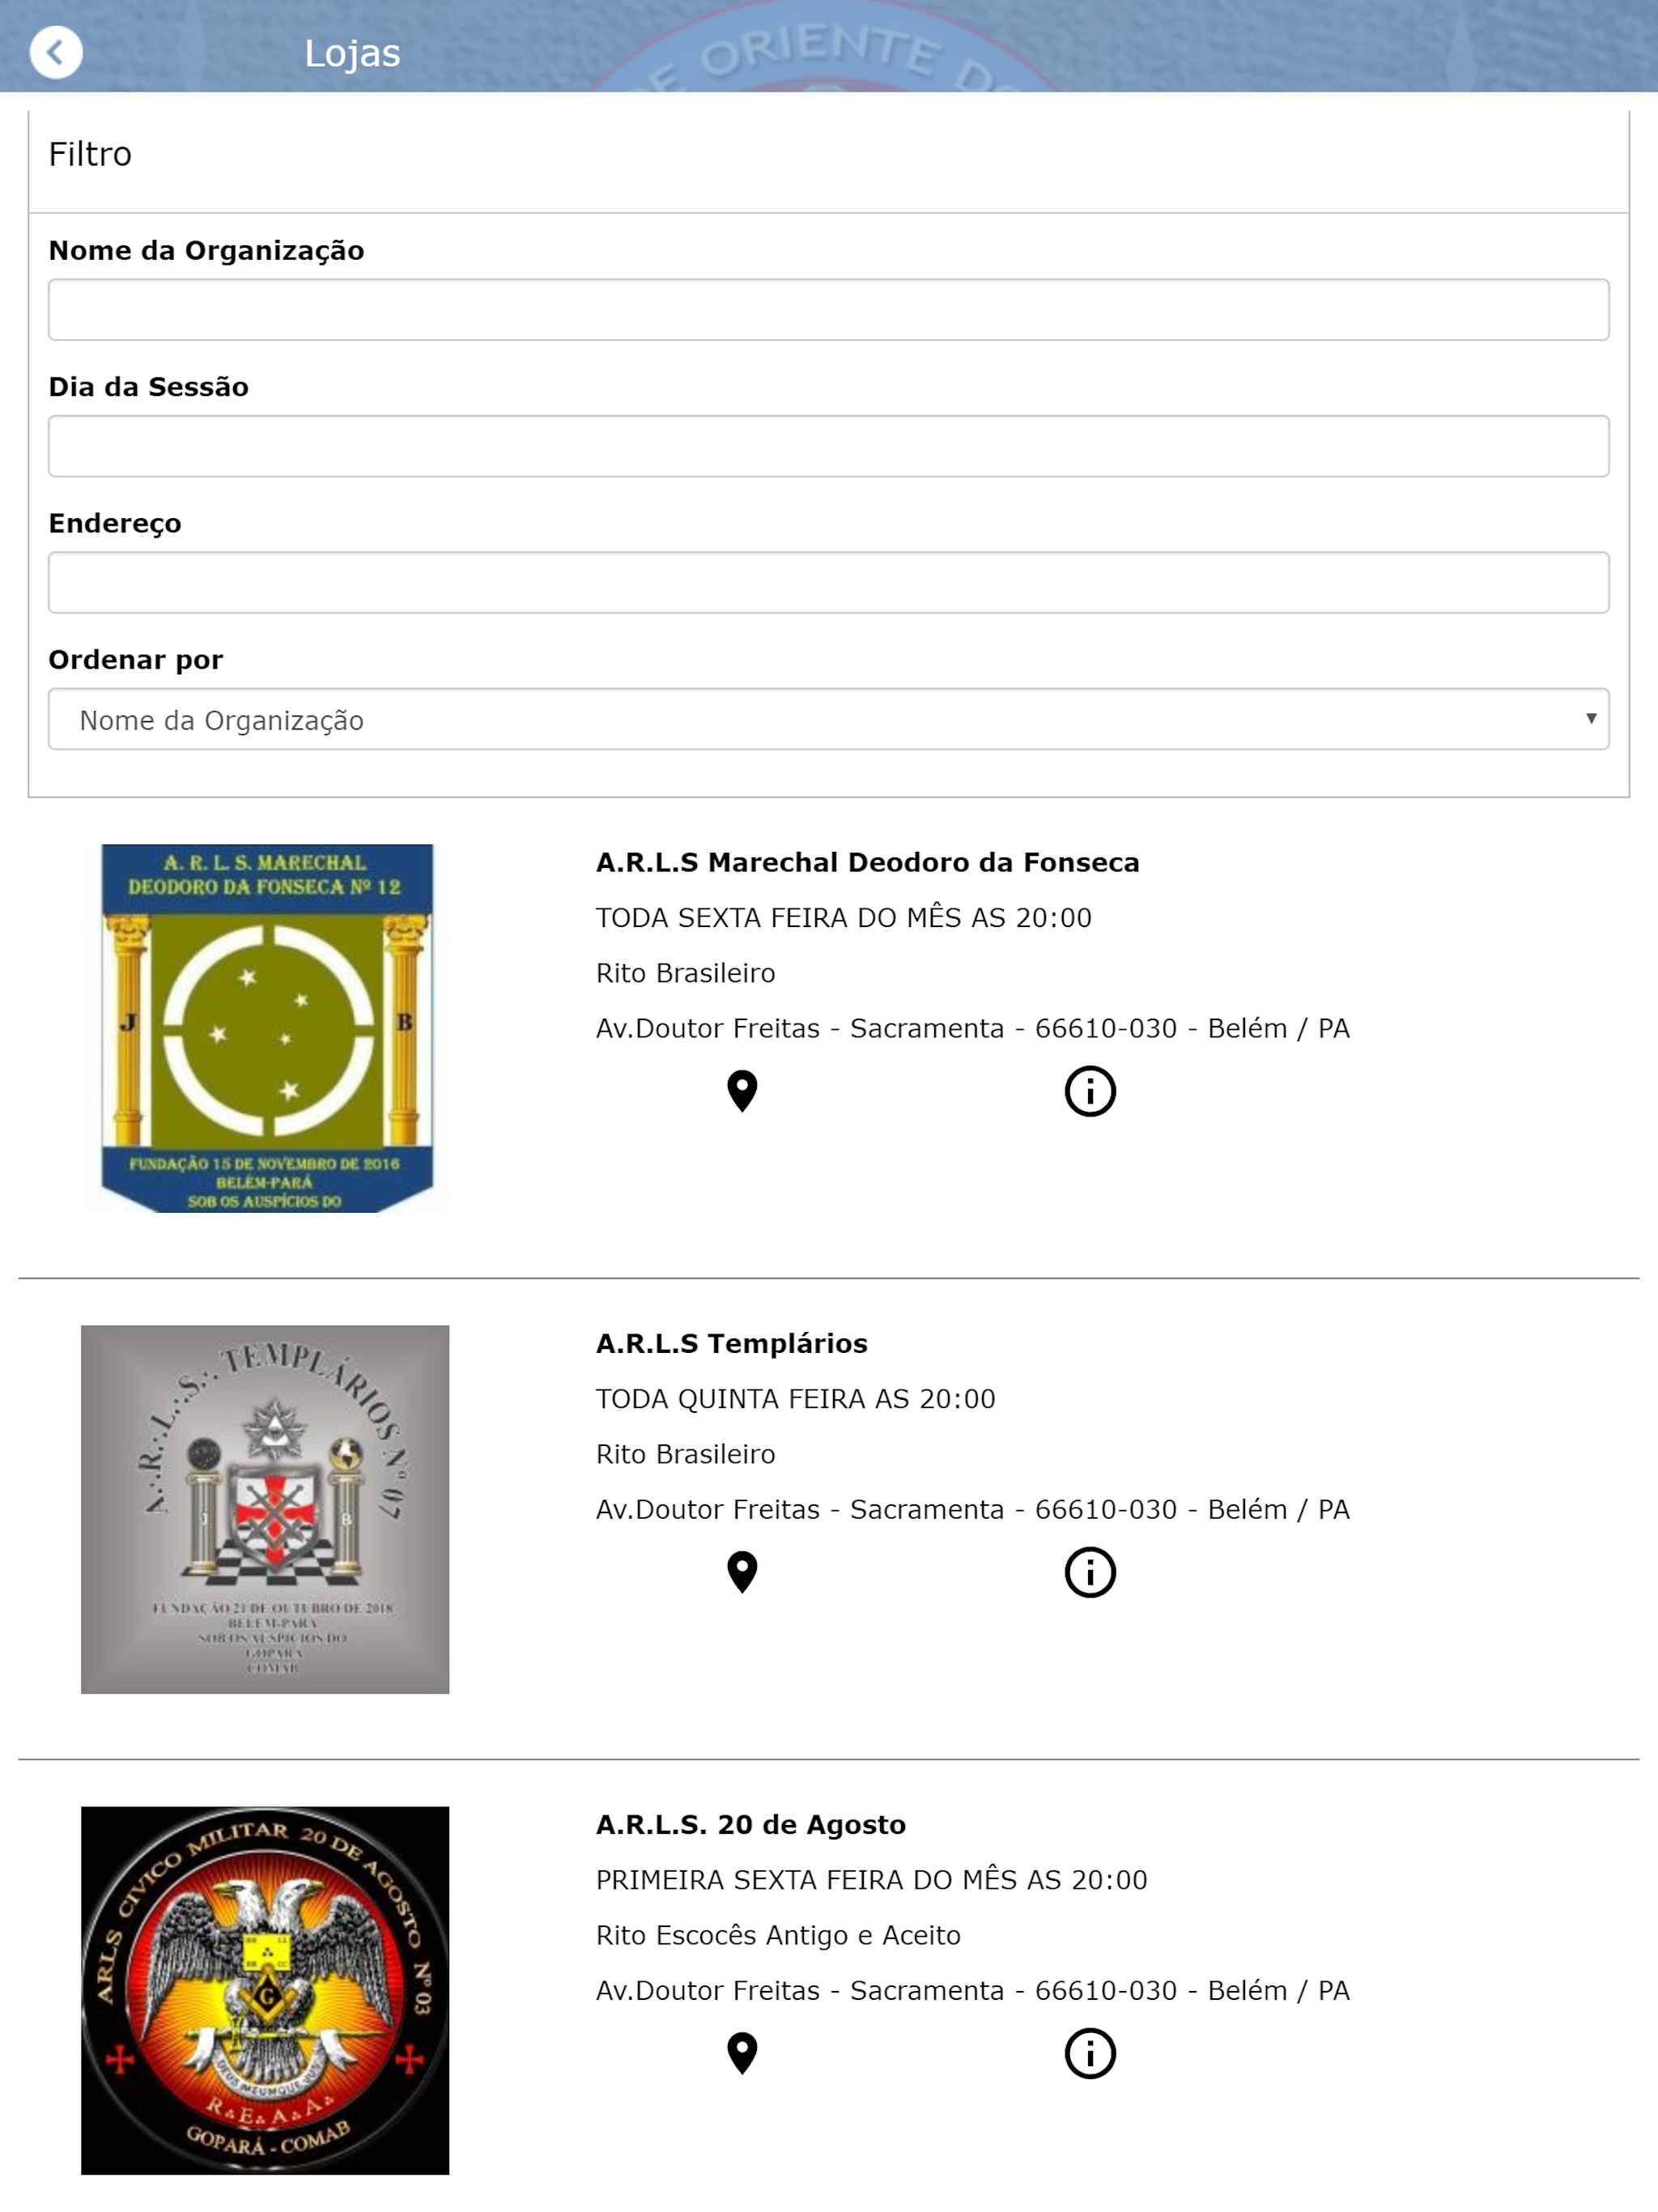Click the Lojas page title

pyautogui.click(x=352, y=53)
